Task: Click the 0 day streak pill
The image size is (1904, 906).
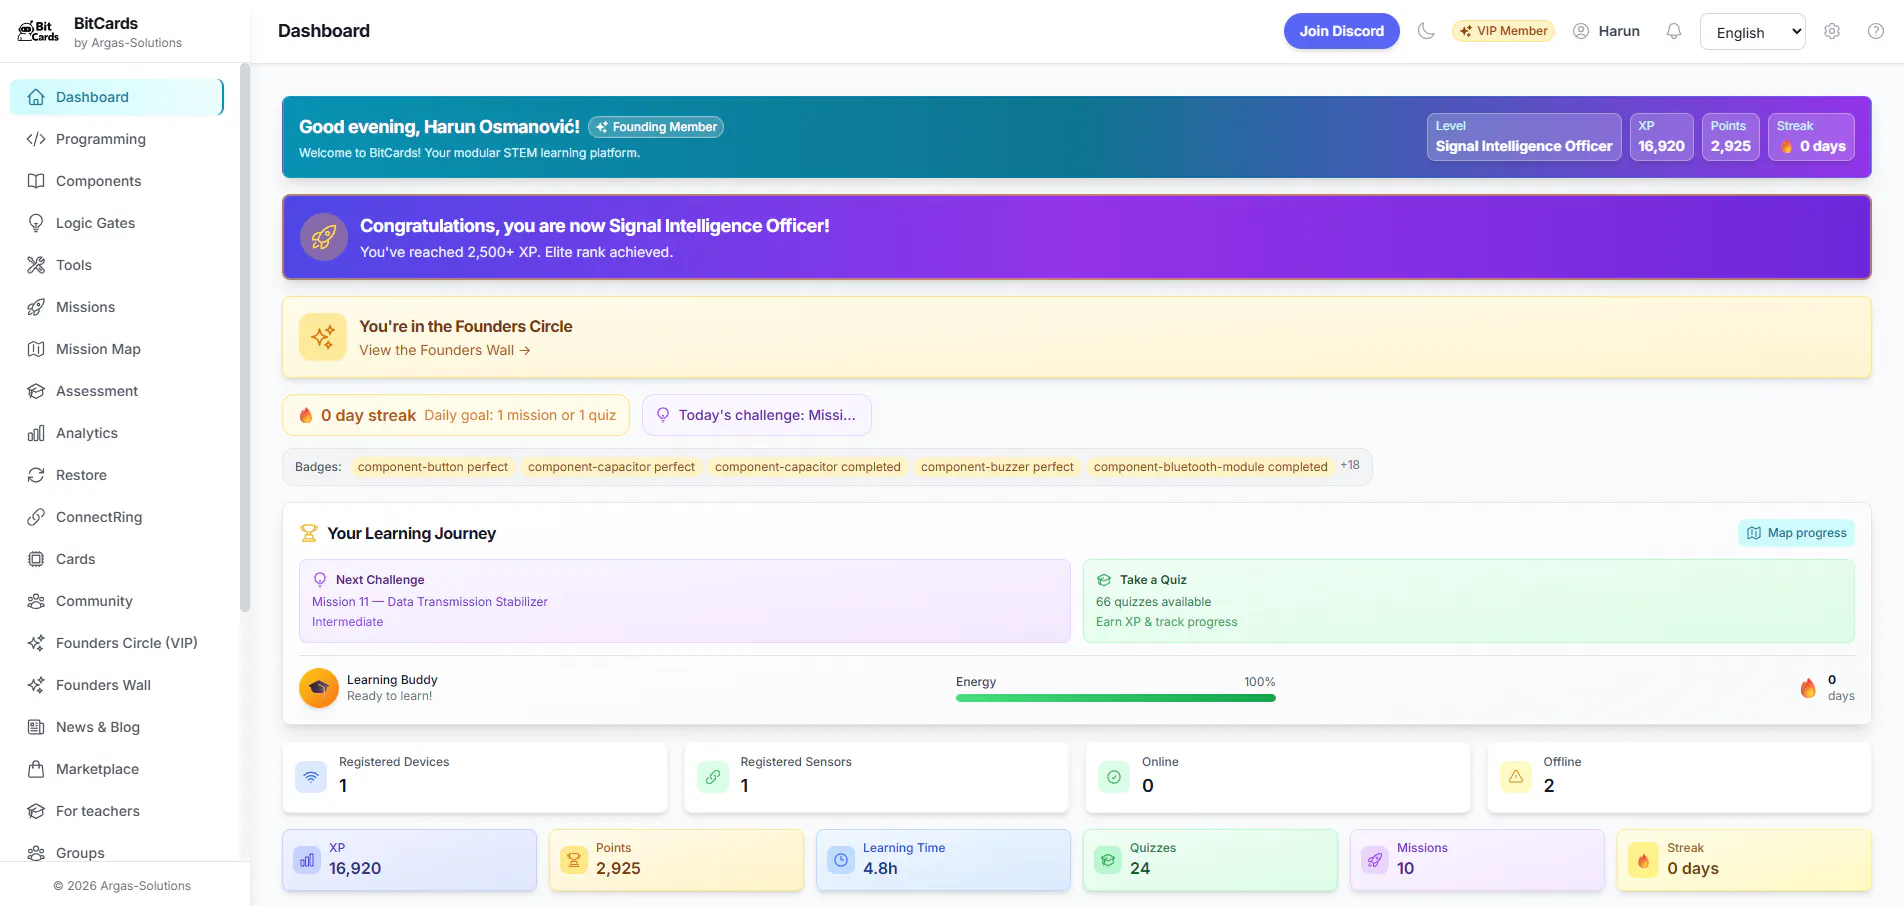Action: pos(456,415)
